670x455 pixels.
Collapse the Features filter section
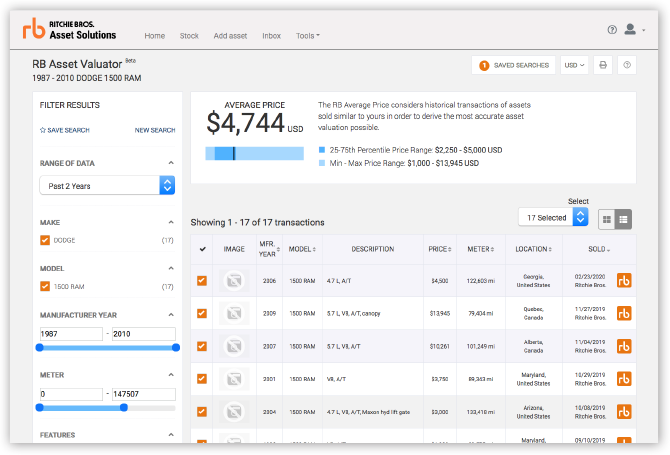[171, 434]
